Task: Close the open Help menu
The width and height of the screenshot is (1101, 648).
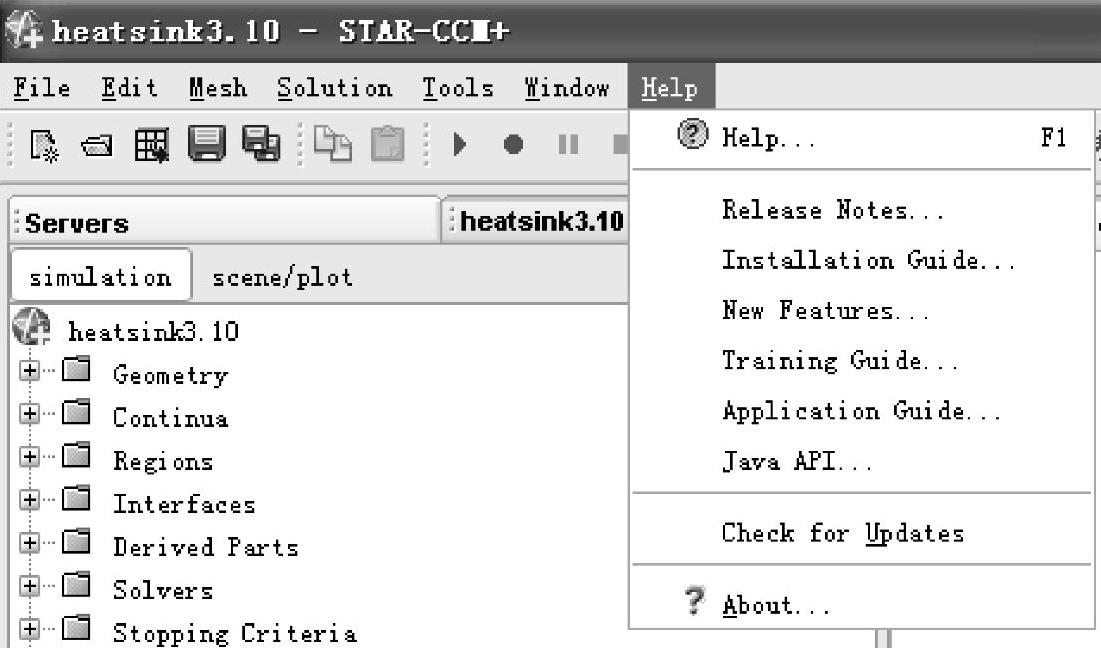Action: click(671, 87)
